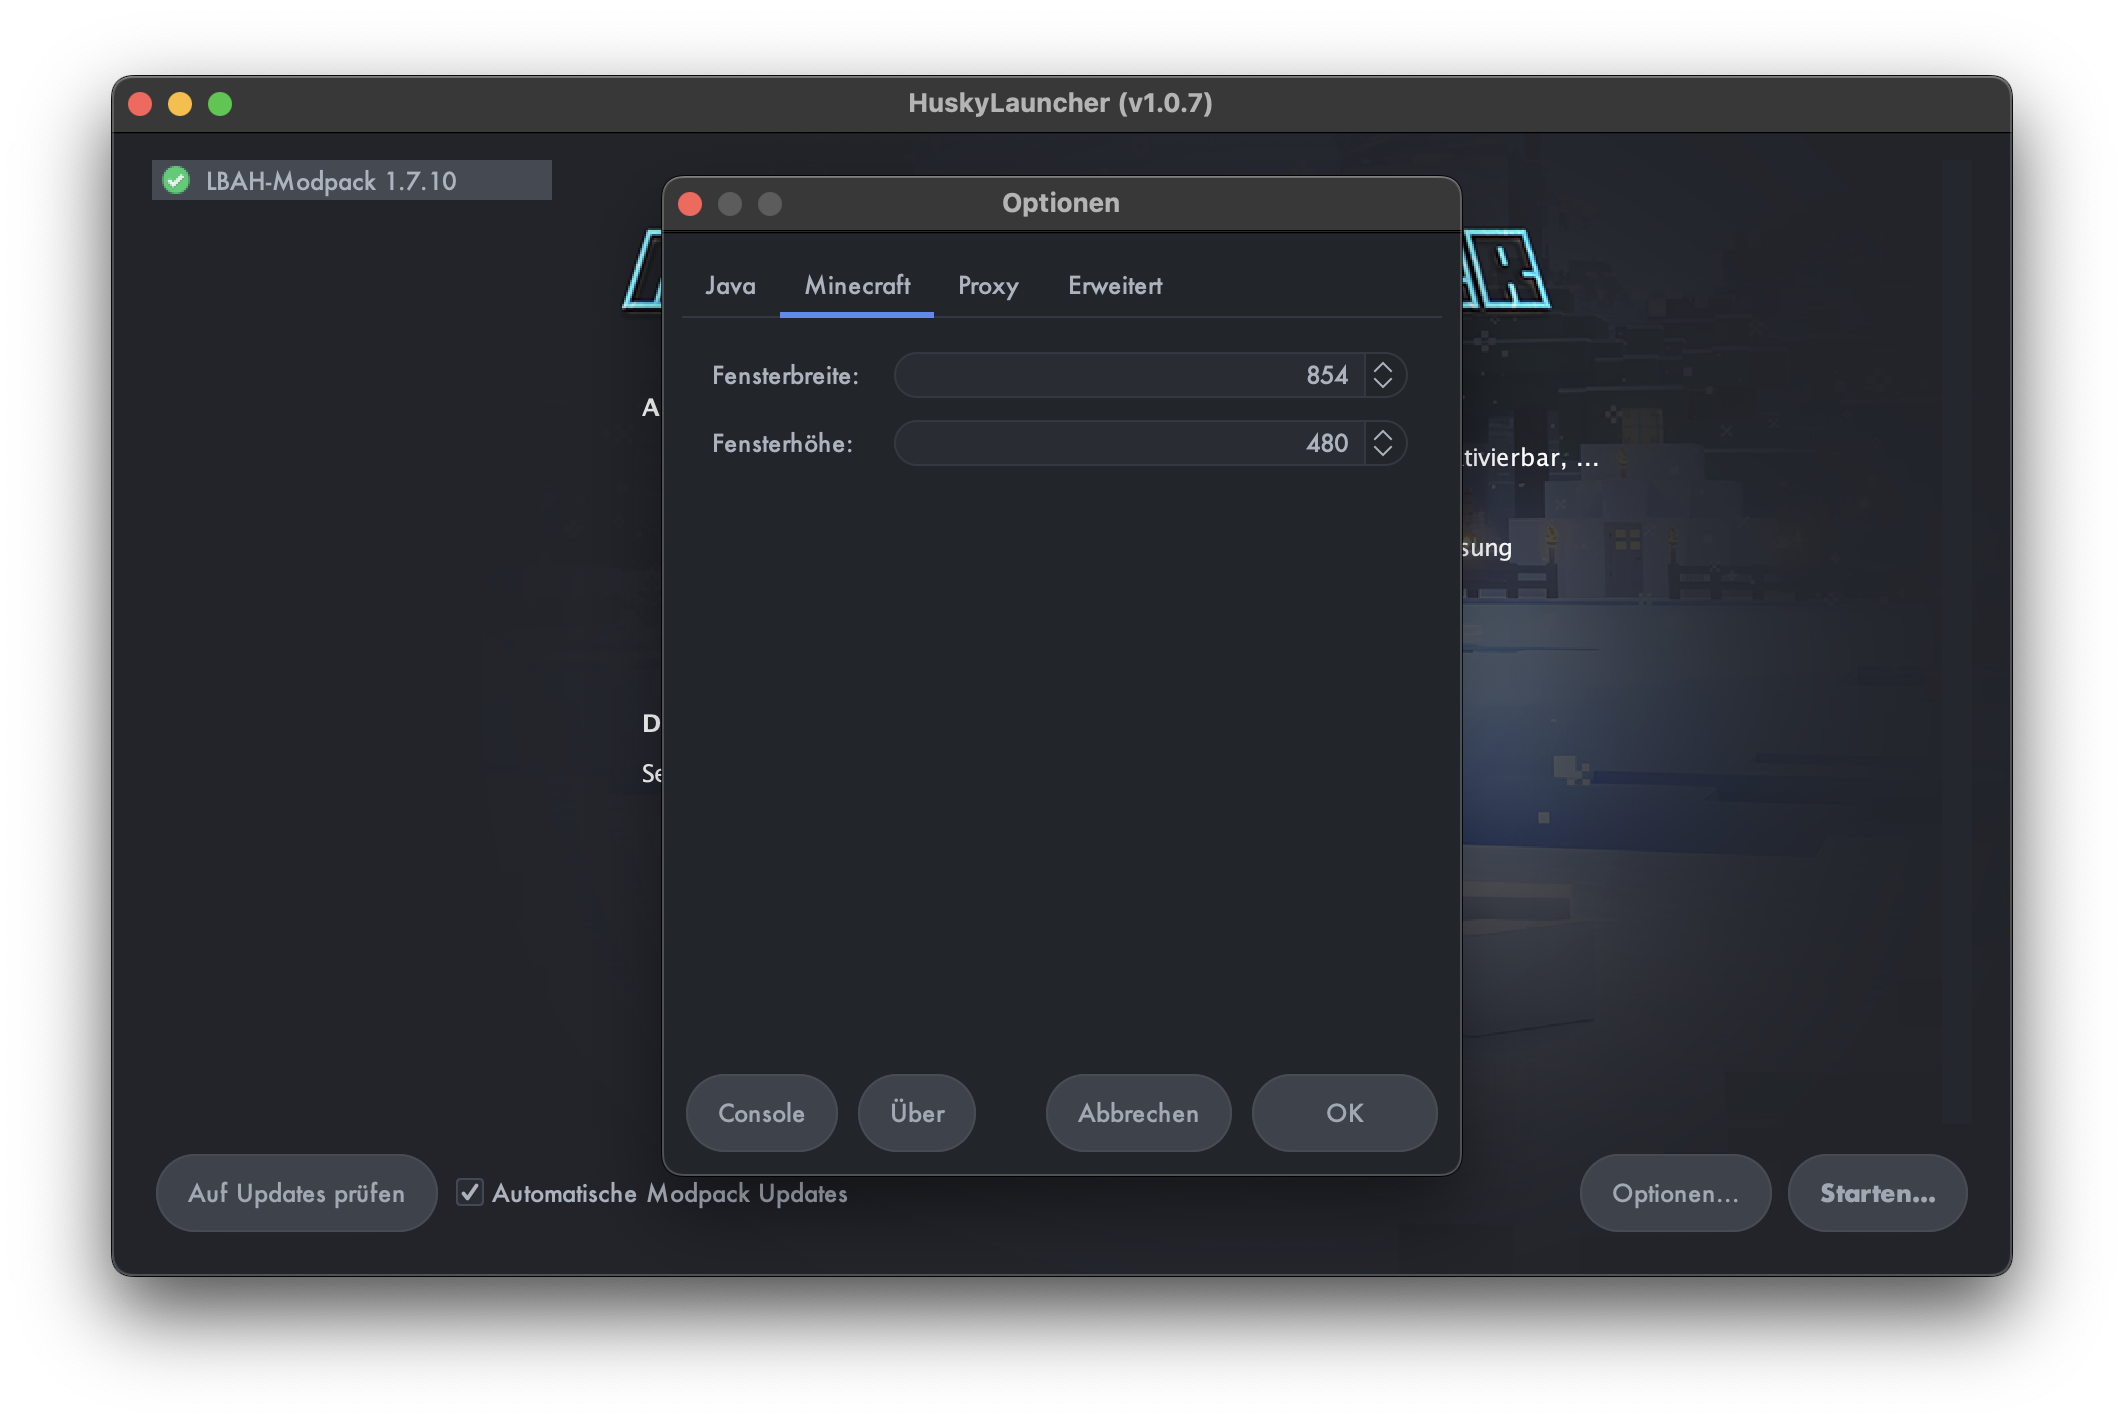The height and width of the screenshot is (1424, 2124).
Task: Cancel with the Abbrechen button
Action: point(1138,1113)
